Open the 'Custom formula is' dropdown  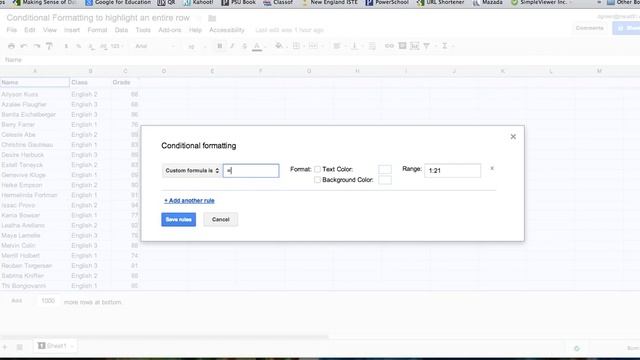[192, 171]
